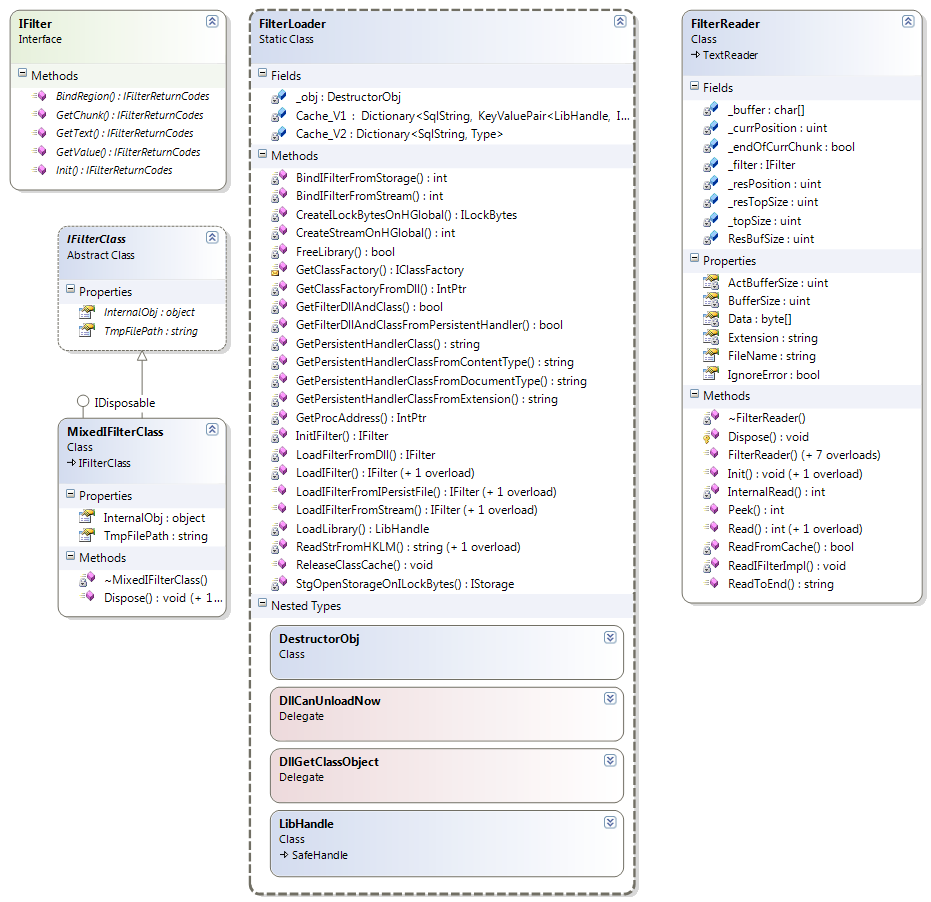Collapse FilterReader Methods section toggle
The width and height of the screenshot is (931, 902).
pos(694,393)
